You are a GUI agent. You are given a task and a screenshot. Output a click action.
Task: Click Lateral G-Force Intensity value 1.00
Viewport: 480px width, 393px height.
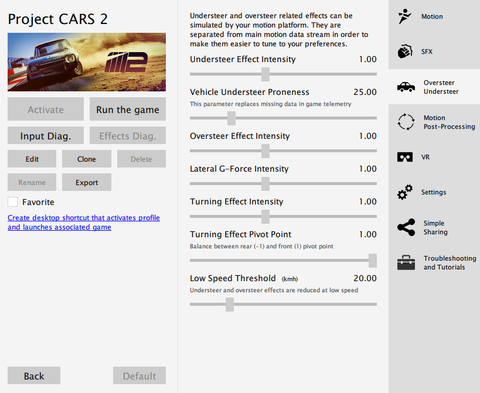coord(368,169)
